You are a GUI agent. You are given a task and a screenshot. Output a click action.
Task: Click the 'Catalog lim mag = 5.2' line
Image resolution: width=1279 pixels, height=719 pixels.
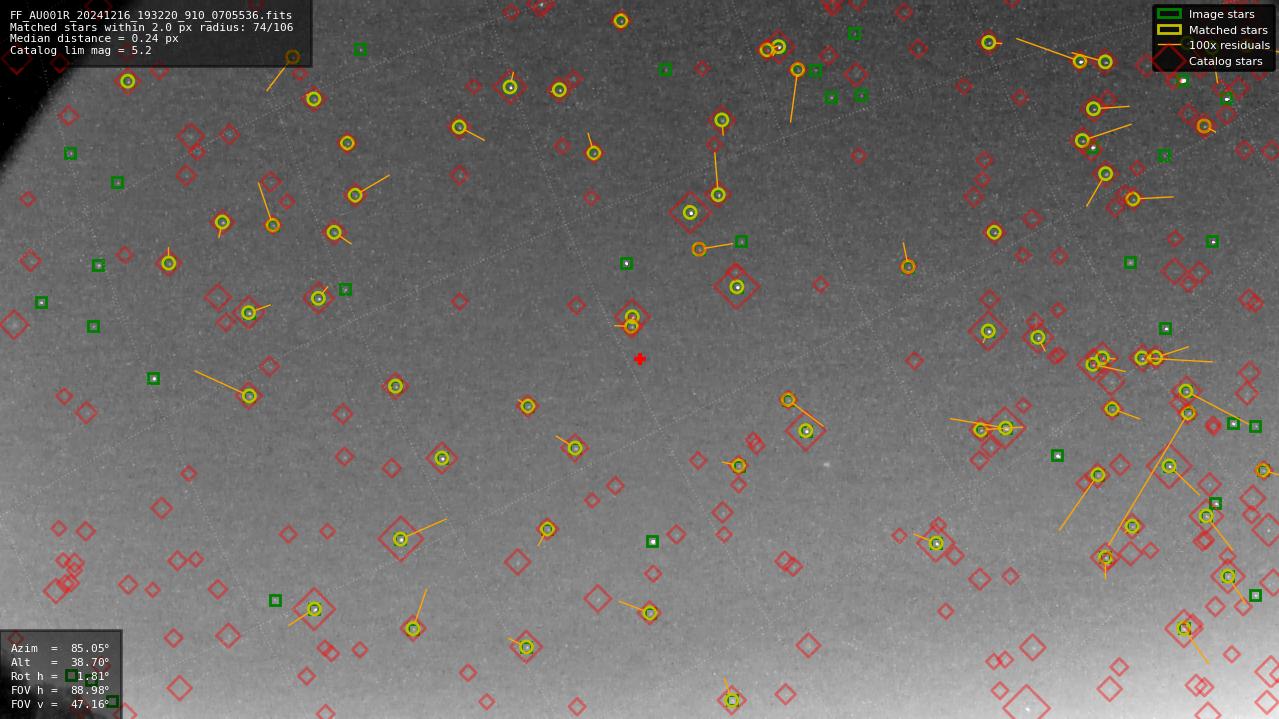pyautogui.click(x=81, y=50)
